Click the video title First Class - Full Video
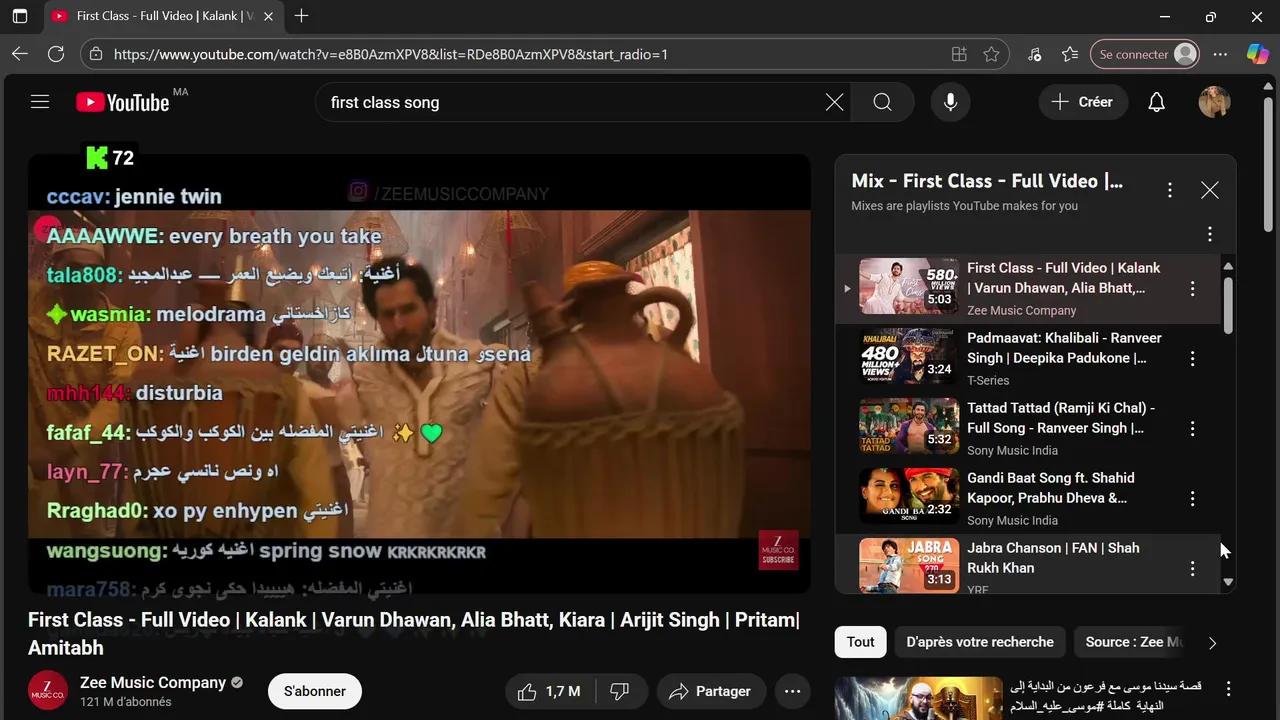Image resolution: width=1280 pixels, height=720 pixels. [x=414, y=634]
